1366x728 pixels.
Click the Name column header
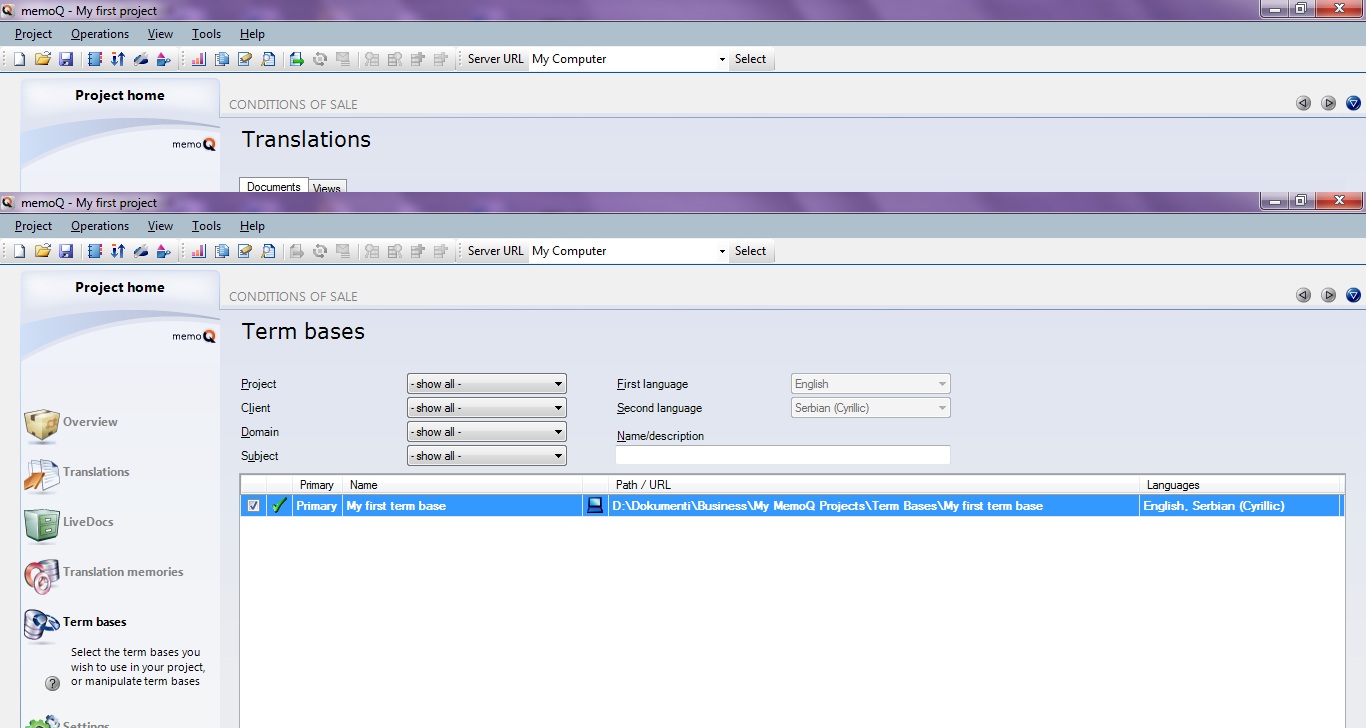click(x=462, y=485)
